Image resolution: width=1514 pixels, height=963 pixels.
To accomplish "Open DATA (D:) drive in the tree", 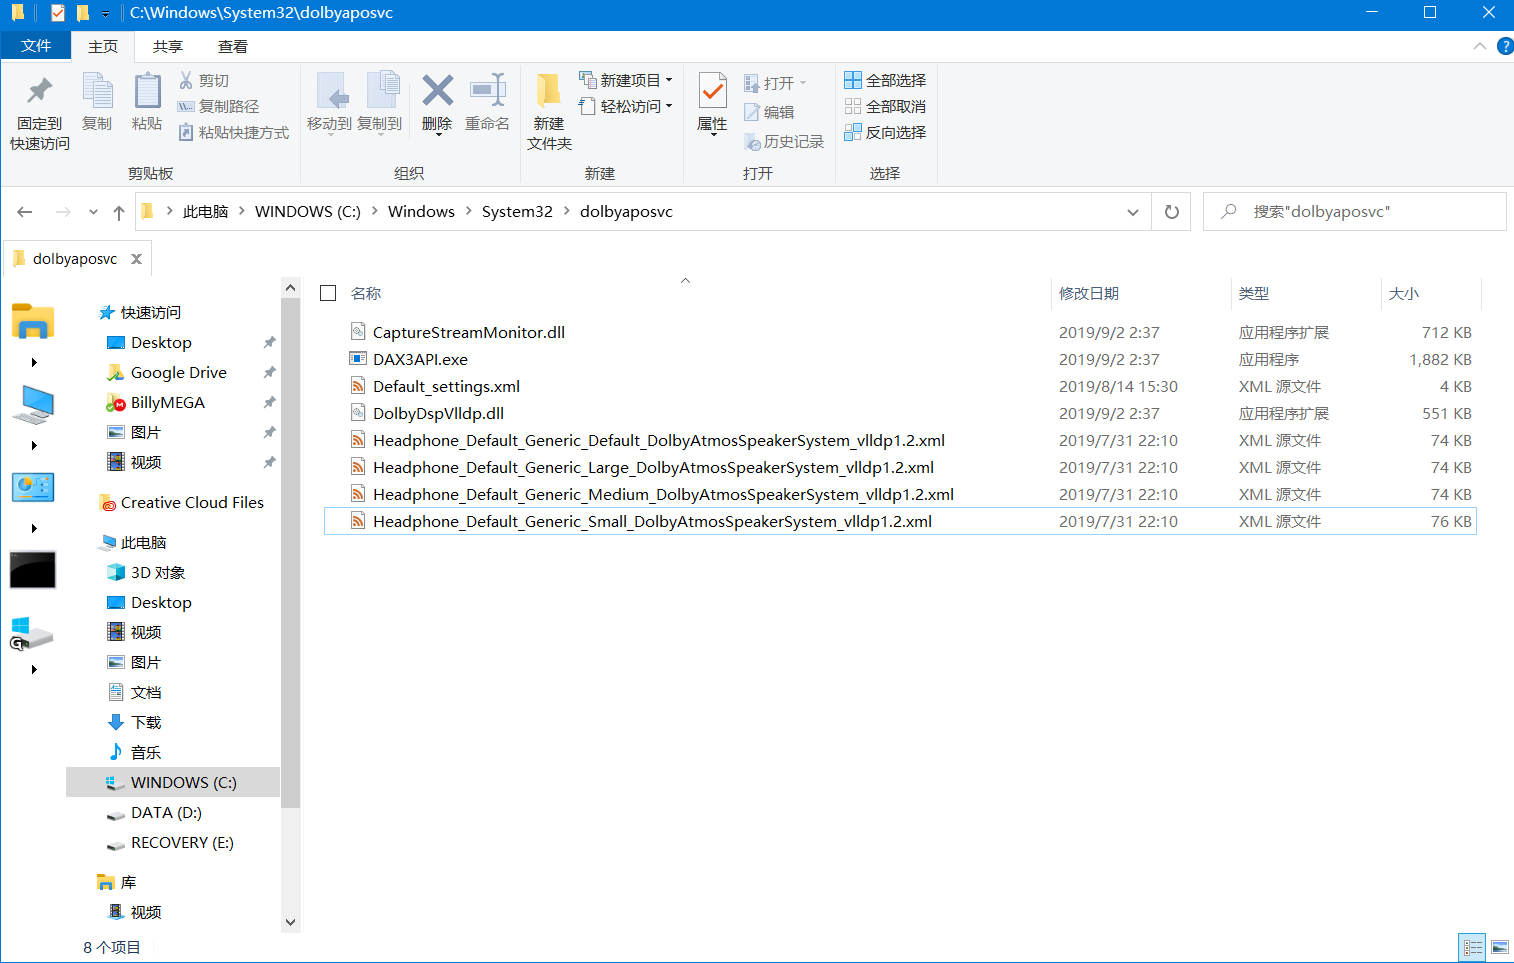I will (x=166, y=813).
